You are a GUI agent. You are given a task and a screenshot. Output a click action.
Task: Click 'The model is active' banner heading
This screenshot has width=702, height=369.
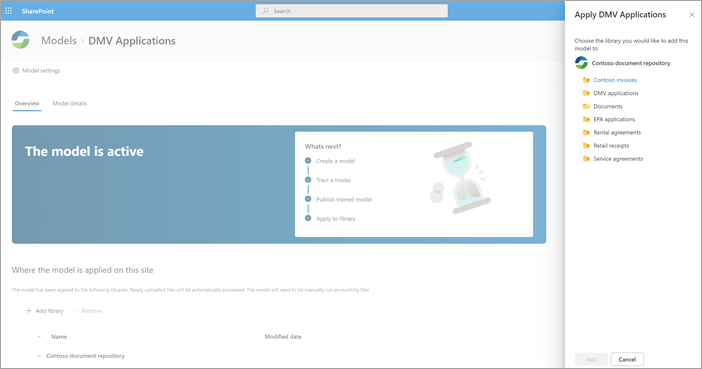pyautogui.click(x=84, y=151)
